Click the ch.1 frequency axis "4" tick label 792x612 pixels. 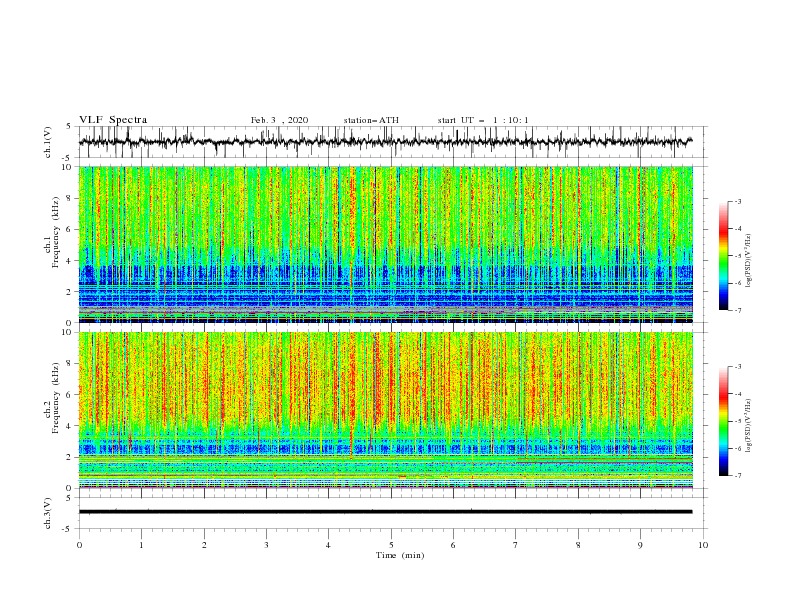pyautogui.click(x=70, y=261)
